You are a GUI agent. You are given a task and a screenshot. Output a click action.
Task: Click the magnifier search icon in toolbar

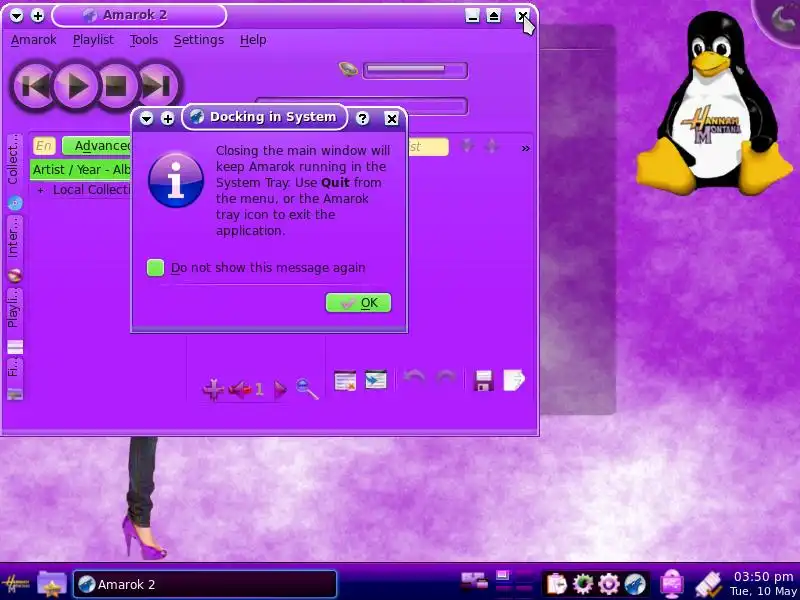pyautogui.click(x=306, y=389)
